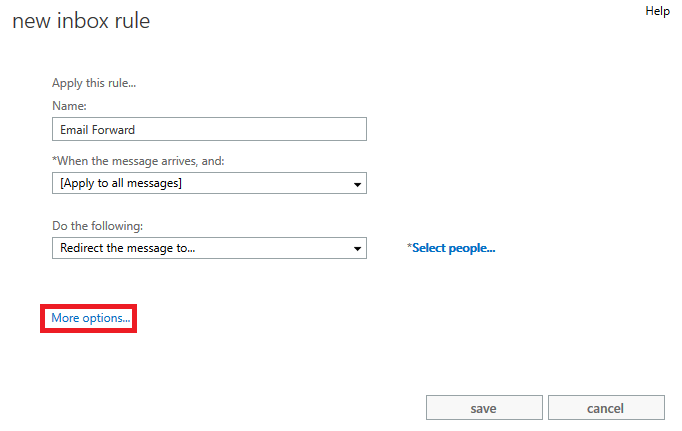Expand the arrow beside Apply to all messages
Screen dimensions: 682x431
tap(357, 184)
